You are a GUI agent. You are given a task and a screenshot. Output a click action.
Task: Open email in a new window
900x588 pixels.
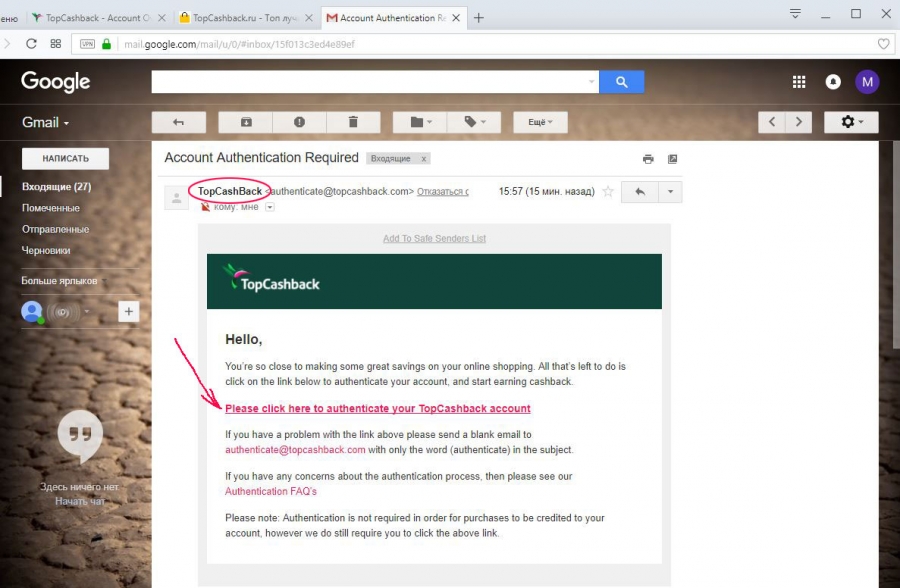672,159
